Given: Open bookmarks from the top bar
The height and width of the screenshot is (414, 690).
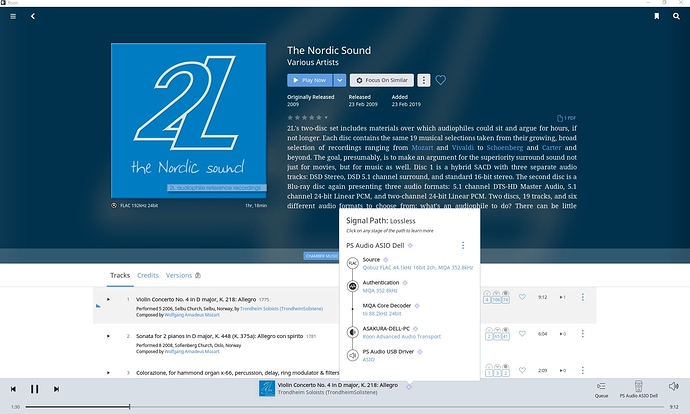Looking at the screenshot, I should point(657,16).
